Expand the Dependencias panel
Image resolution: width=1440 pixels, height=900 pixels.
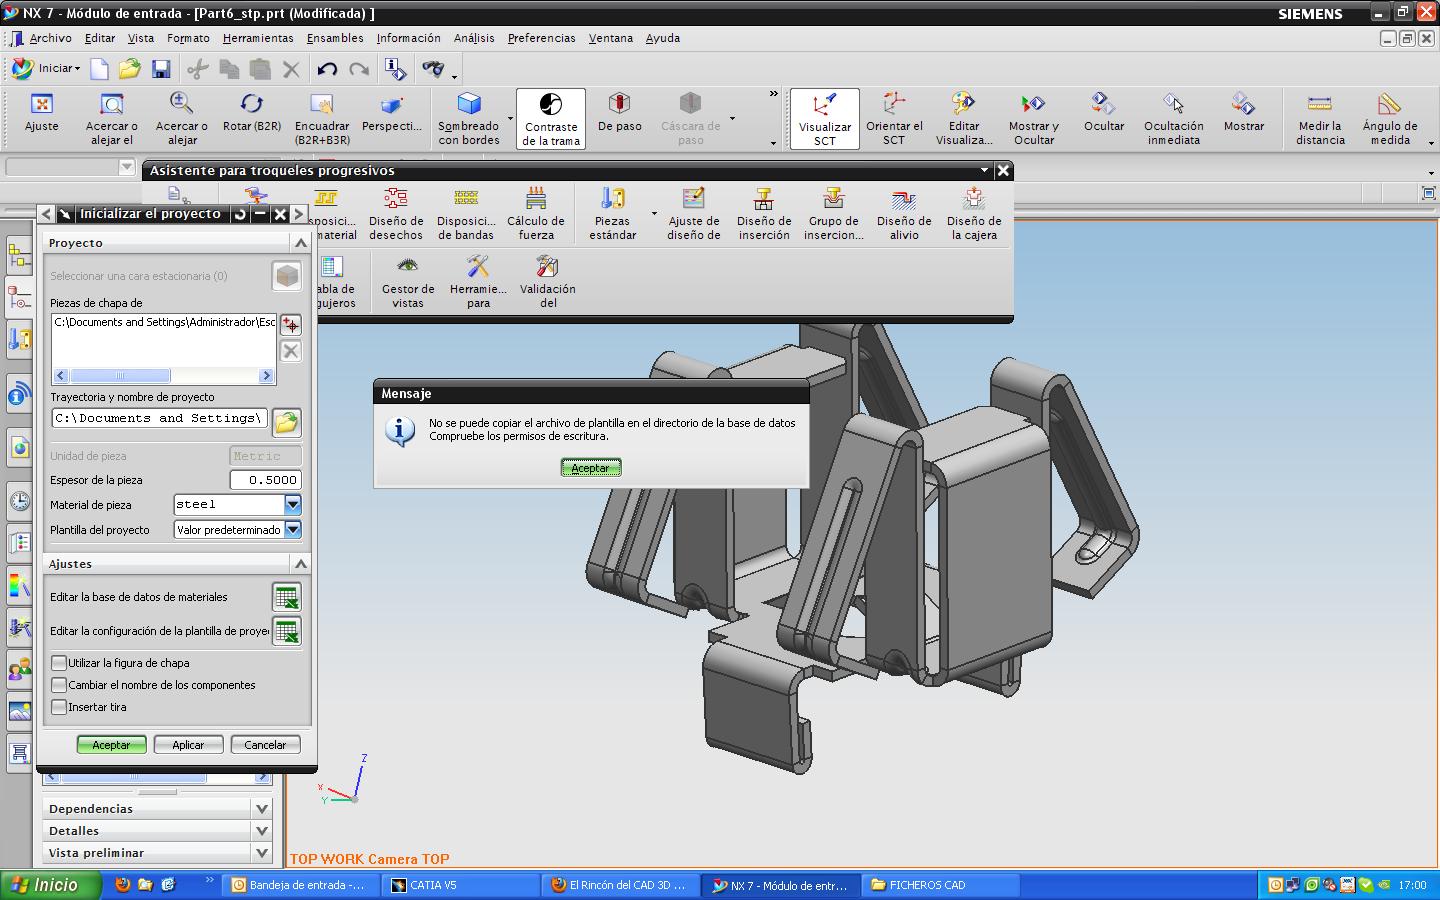tap(262, 809)
